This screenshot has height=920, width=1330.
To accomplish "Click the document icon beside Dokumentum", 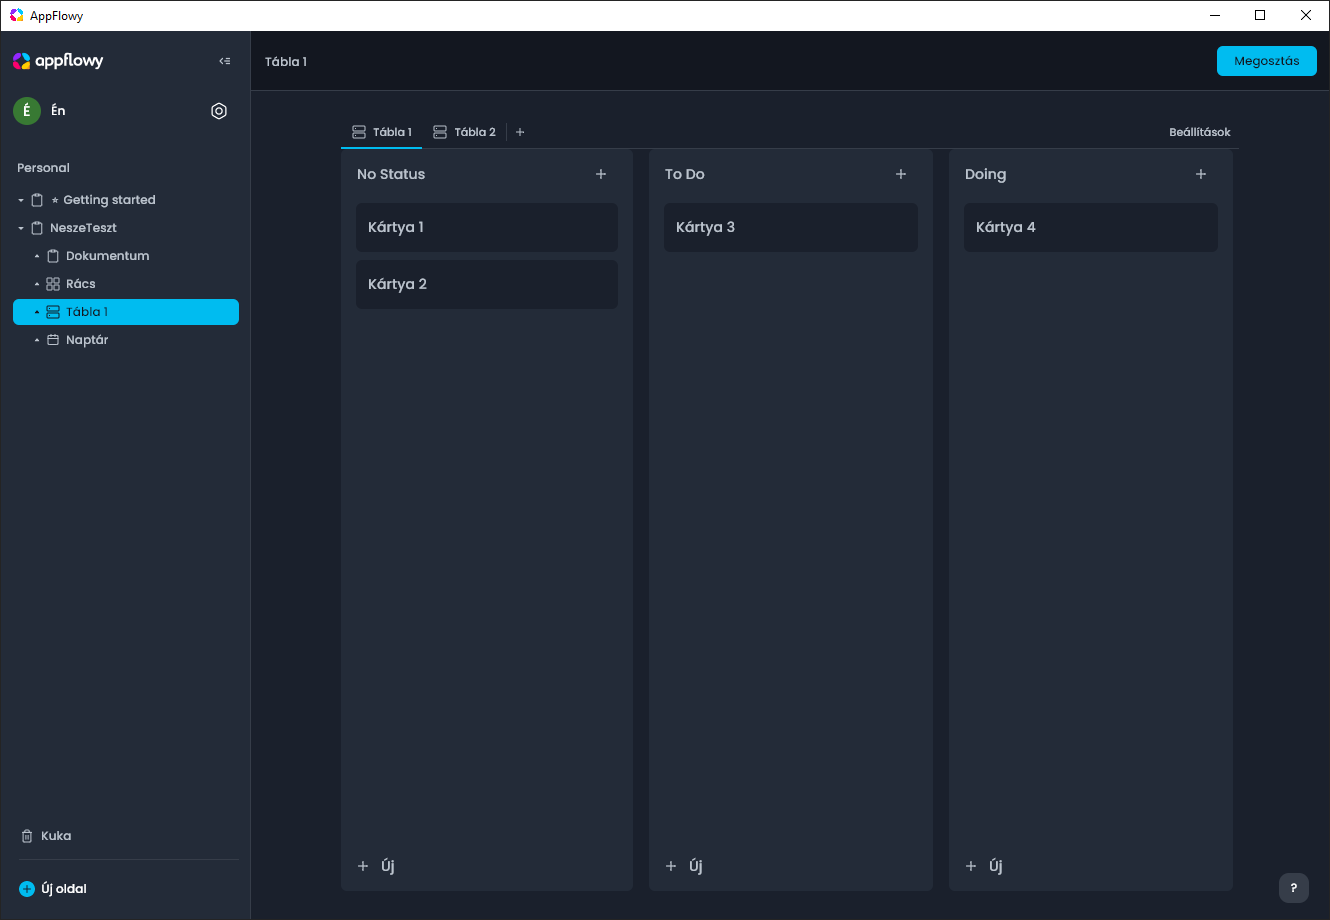I will click(53, 256).
